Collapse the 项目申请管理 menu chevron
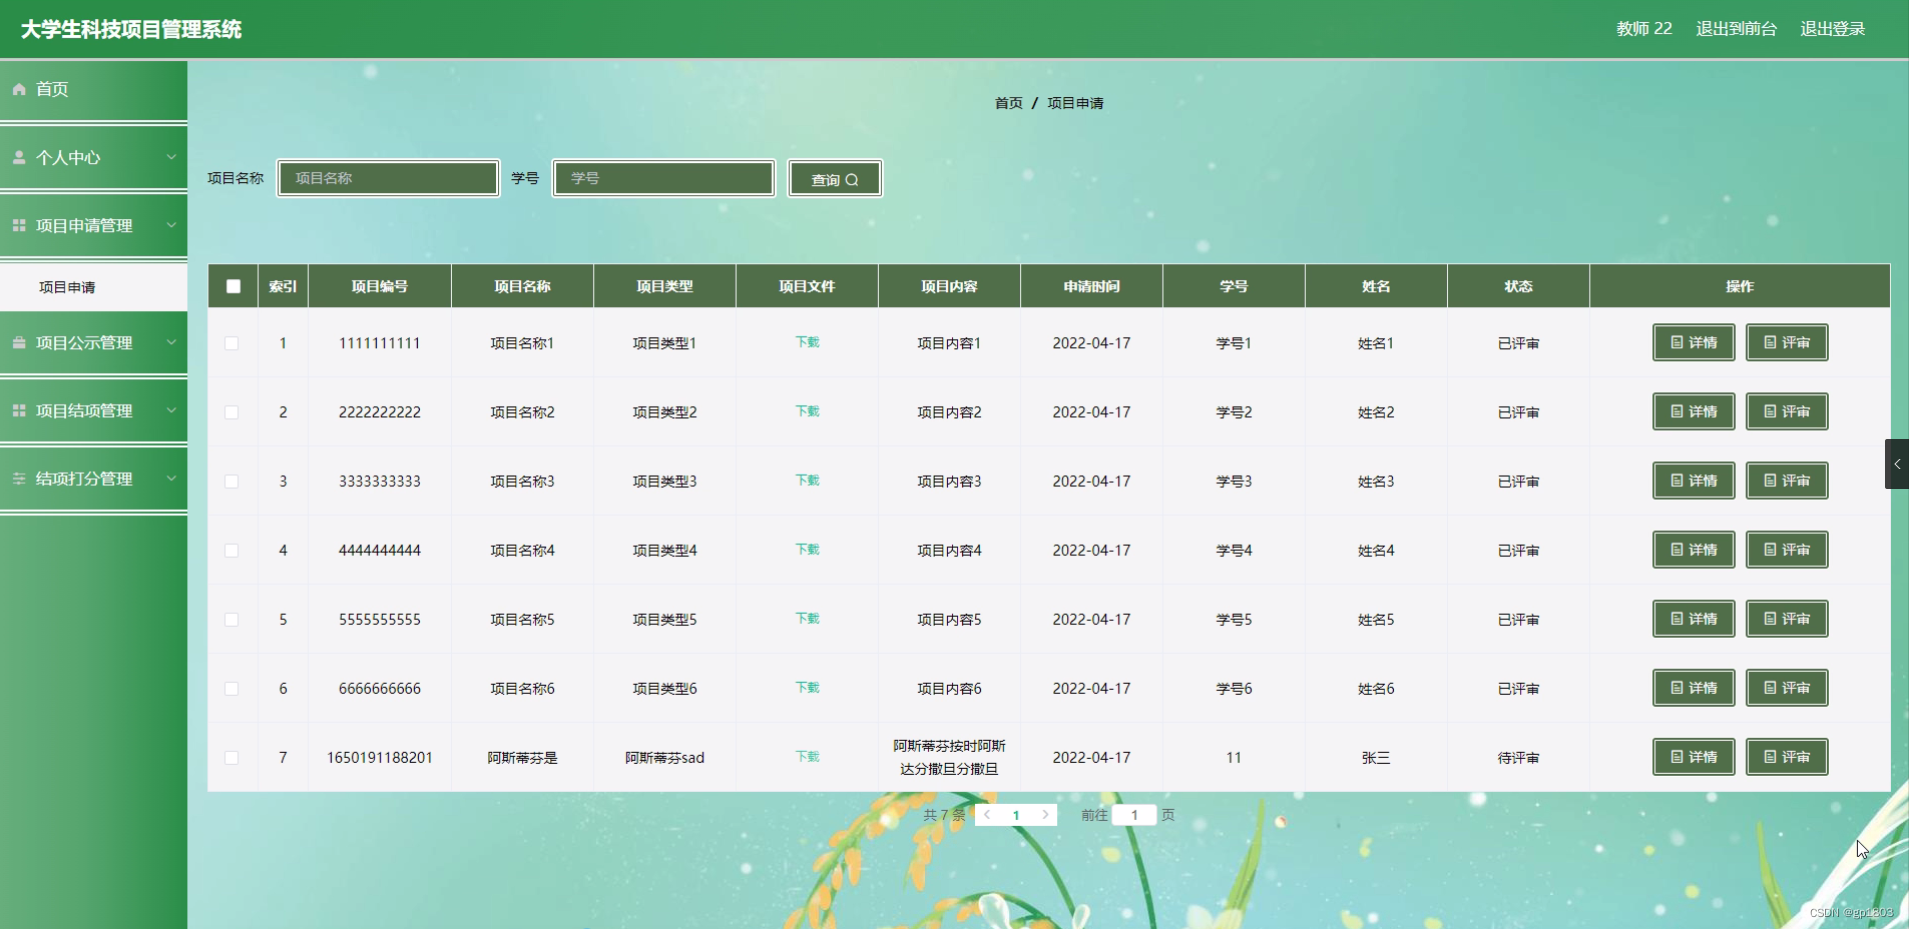Viewport: 1909px width, 929px height. 171,225
